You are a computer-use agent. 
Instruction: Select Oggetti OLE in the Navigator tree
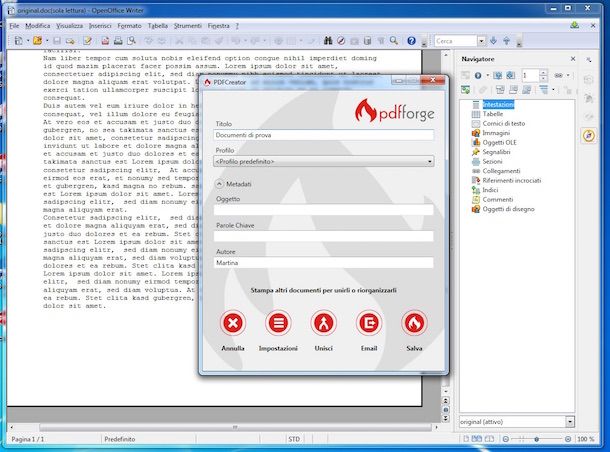click(x=499, y=142)
